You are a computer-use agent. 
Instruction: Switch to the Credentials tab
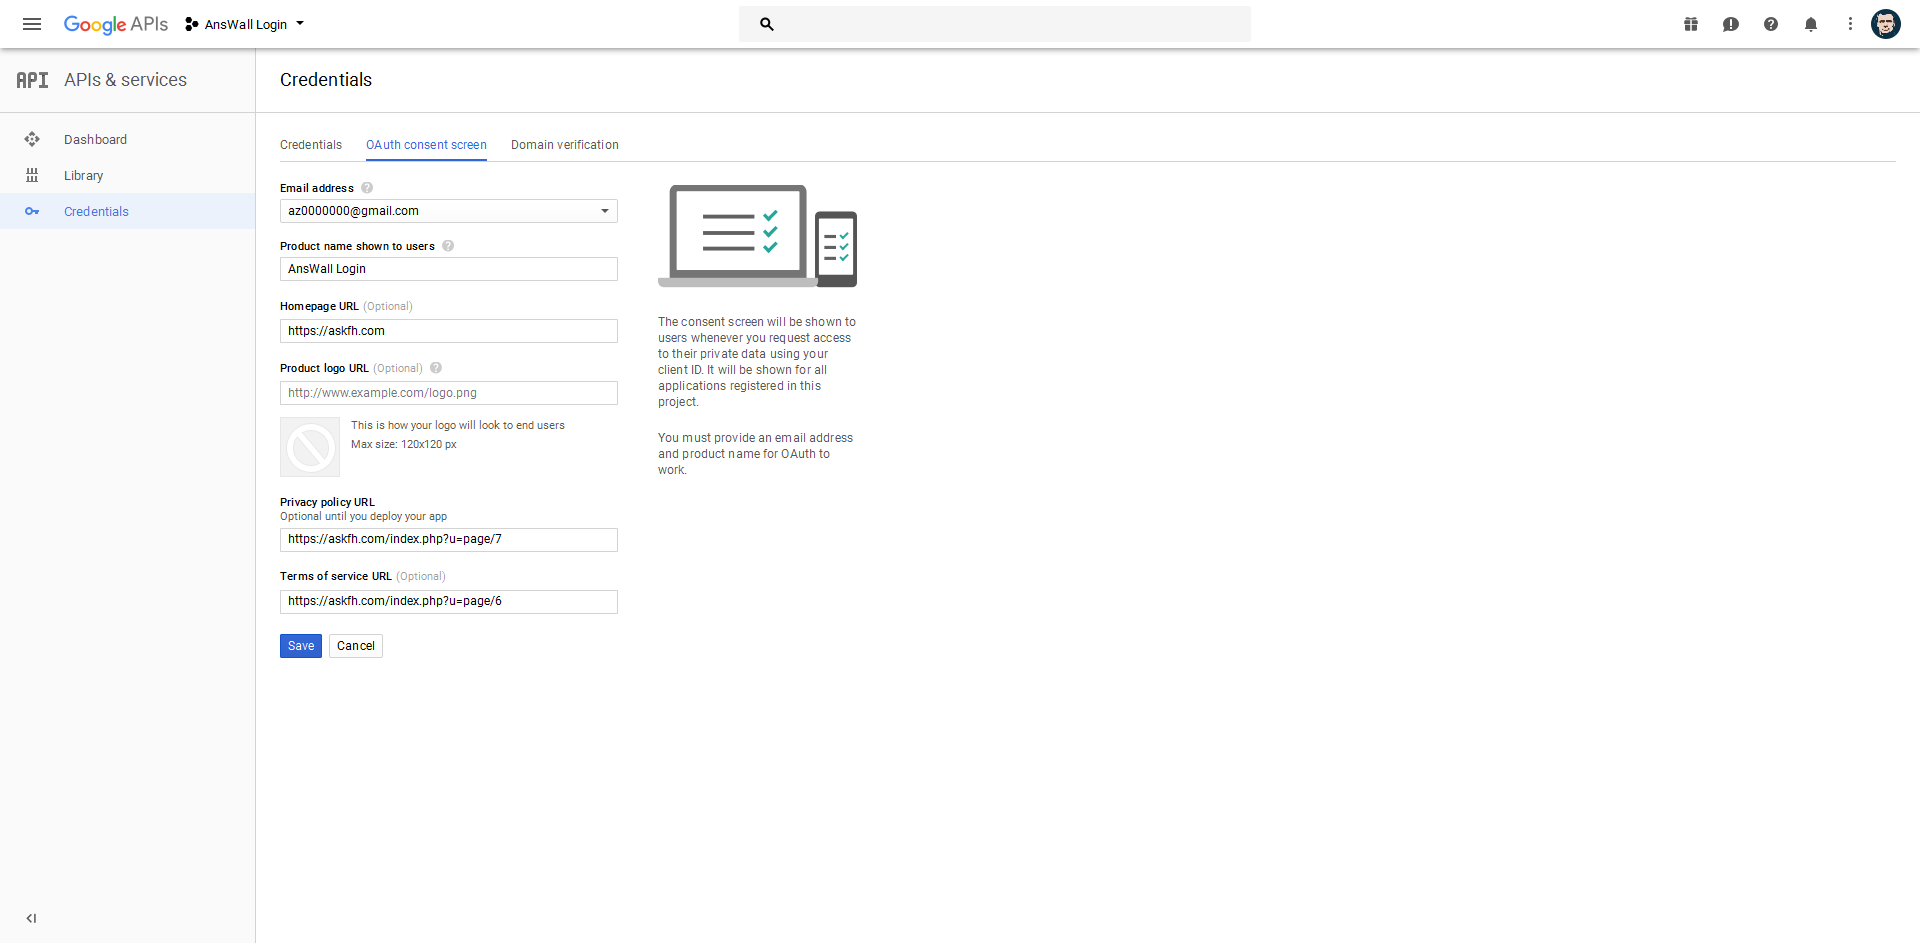coord(311,145)
